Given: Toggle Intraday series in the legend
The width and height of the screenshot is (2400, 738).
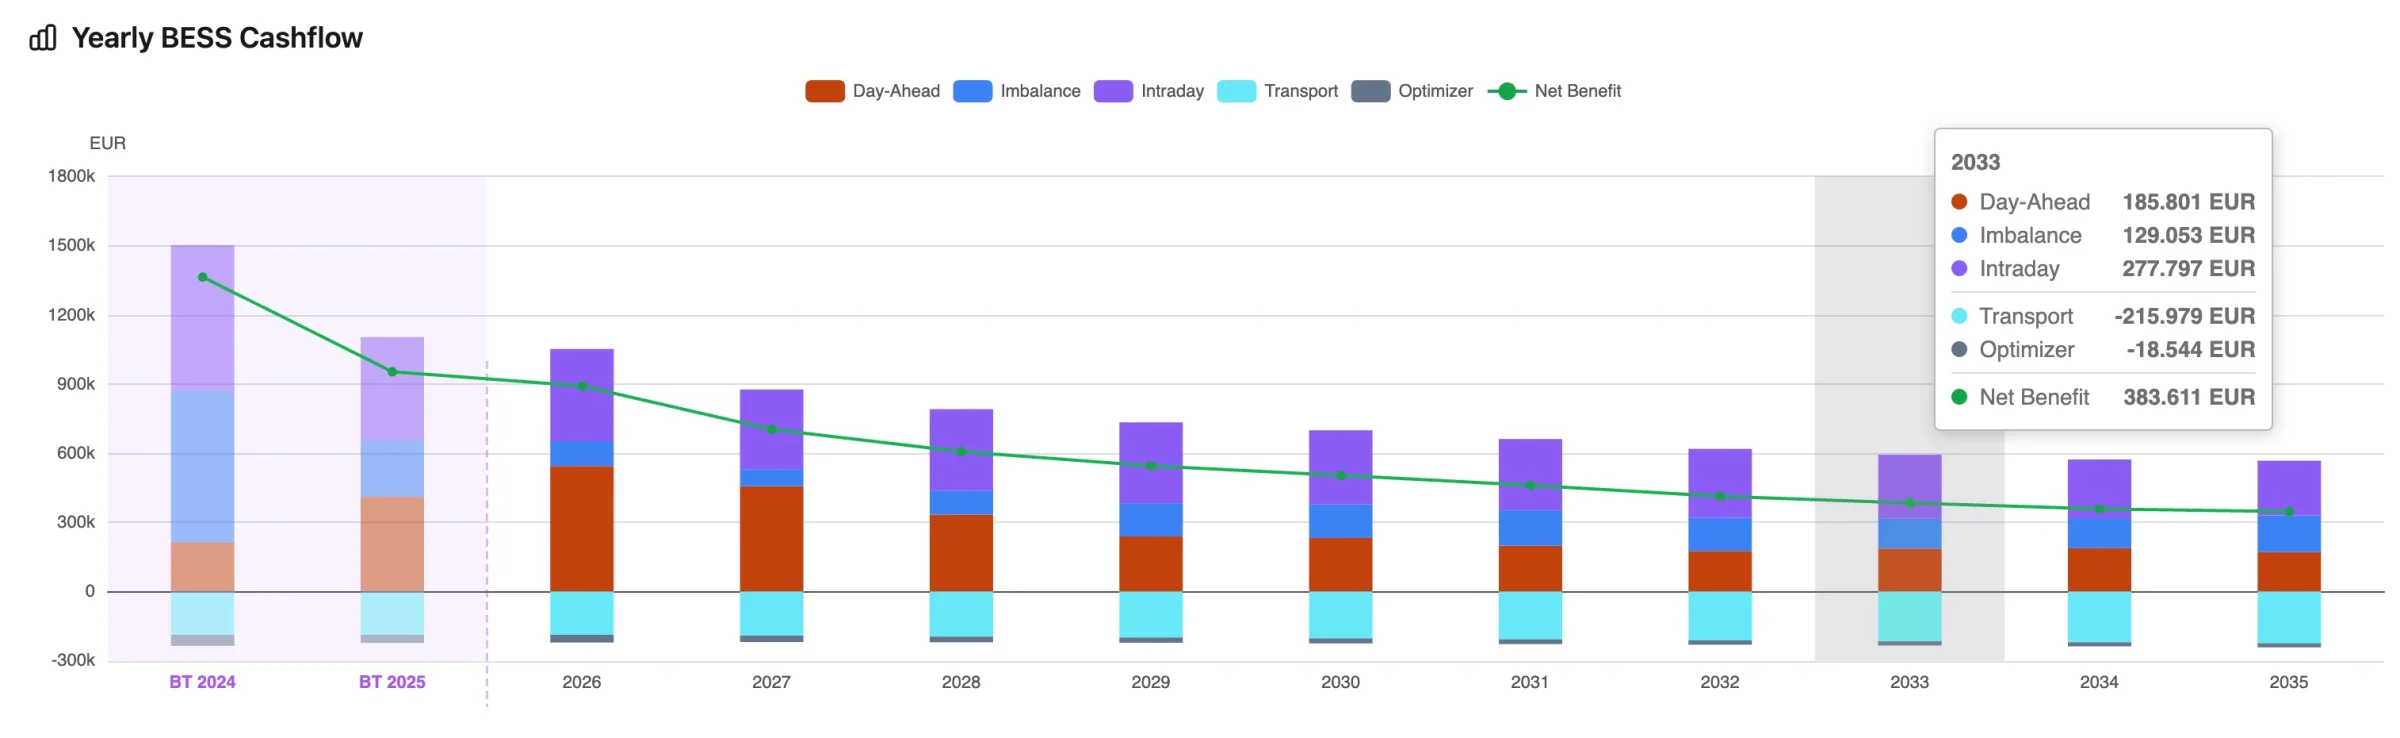Looking at the screenshot, I should [1149, 91].
